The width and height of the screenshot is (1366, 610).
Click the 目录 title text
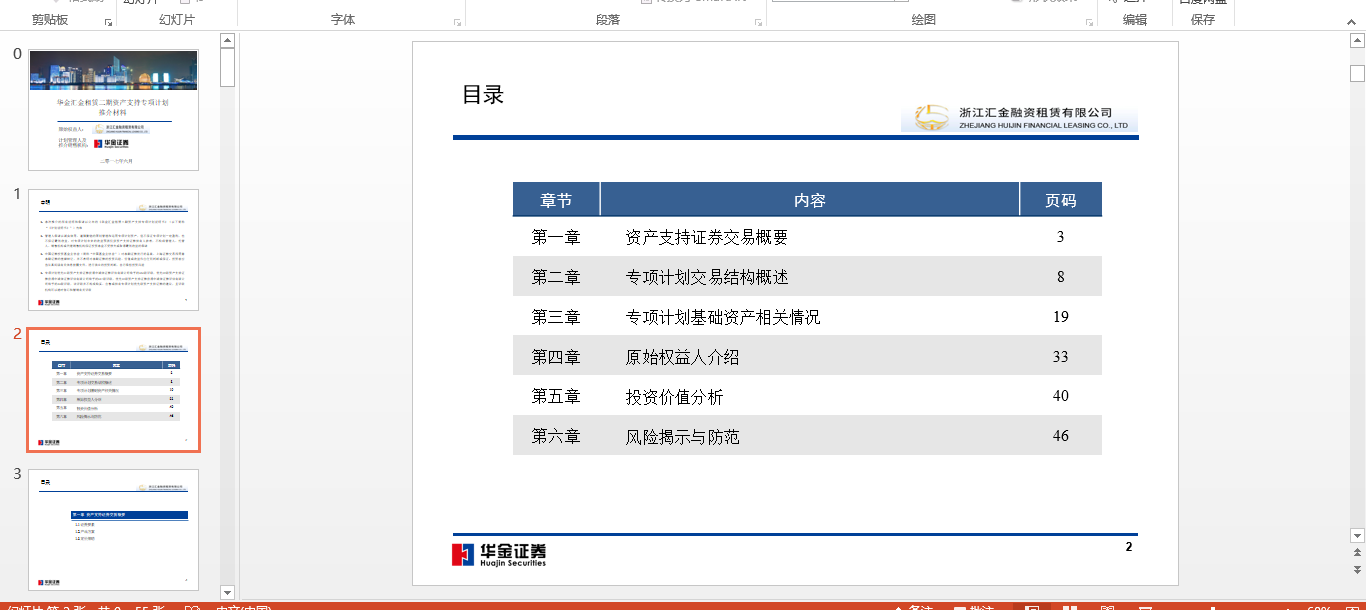tap(483, 95)
